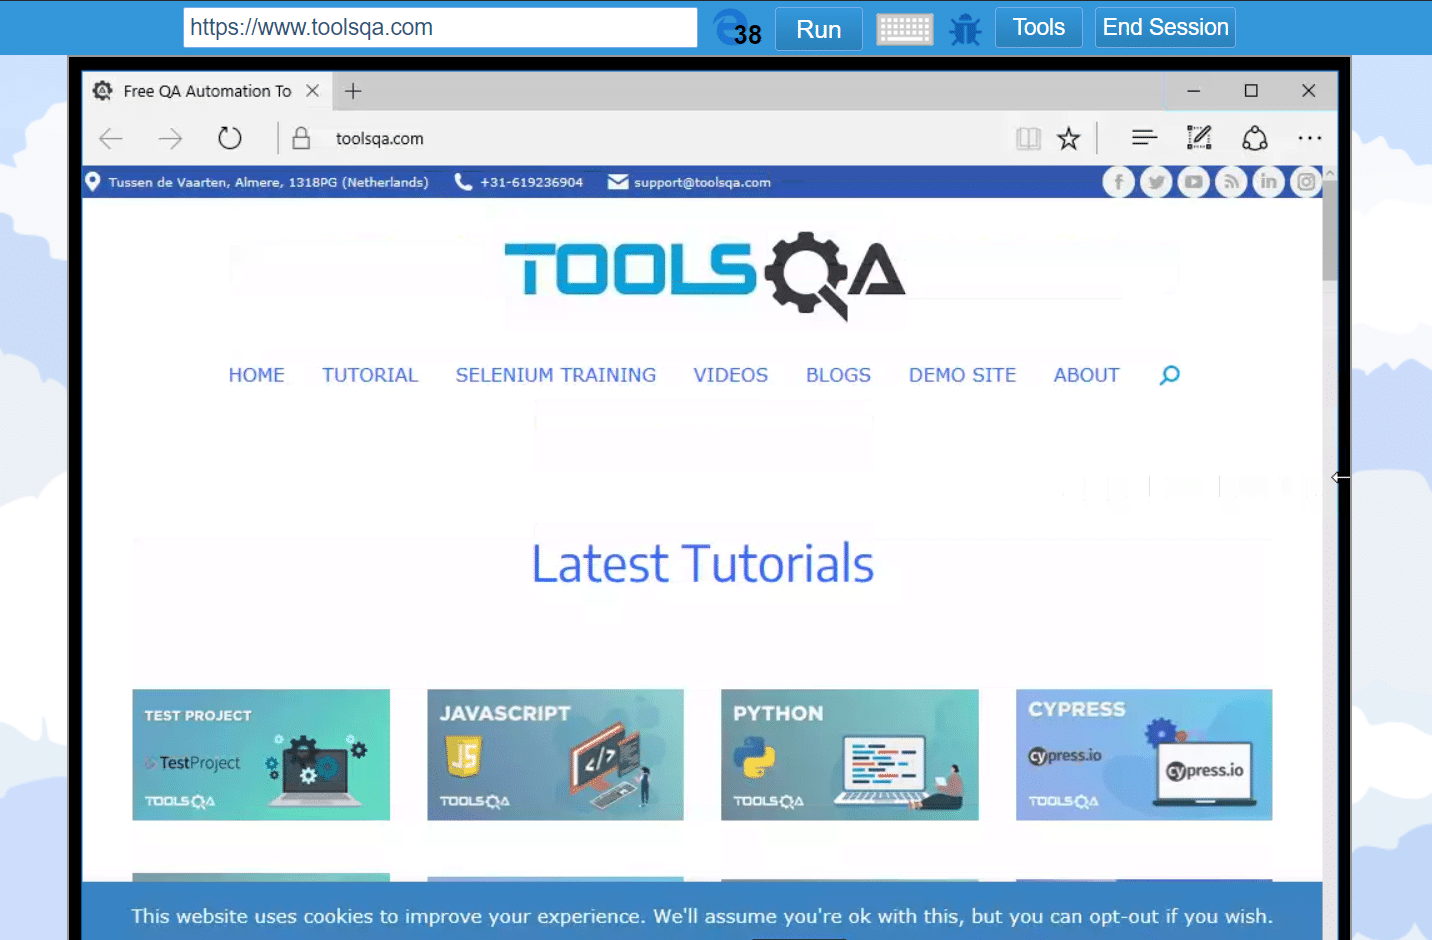Click the bug report icon

[x=965, y=29]
